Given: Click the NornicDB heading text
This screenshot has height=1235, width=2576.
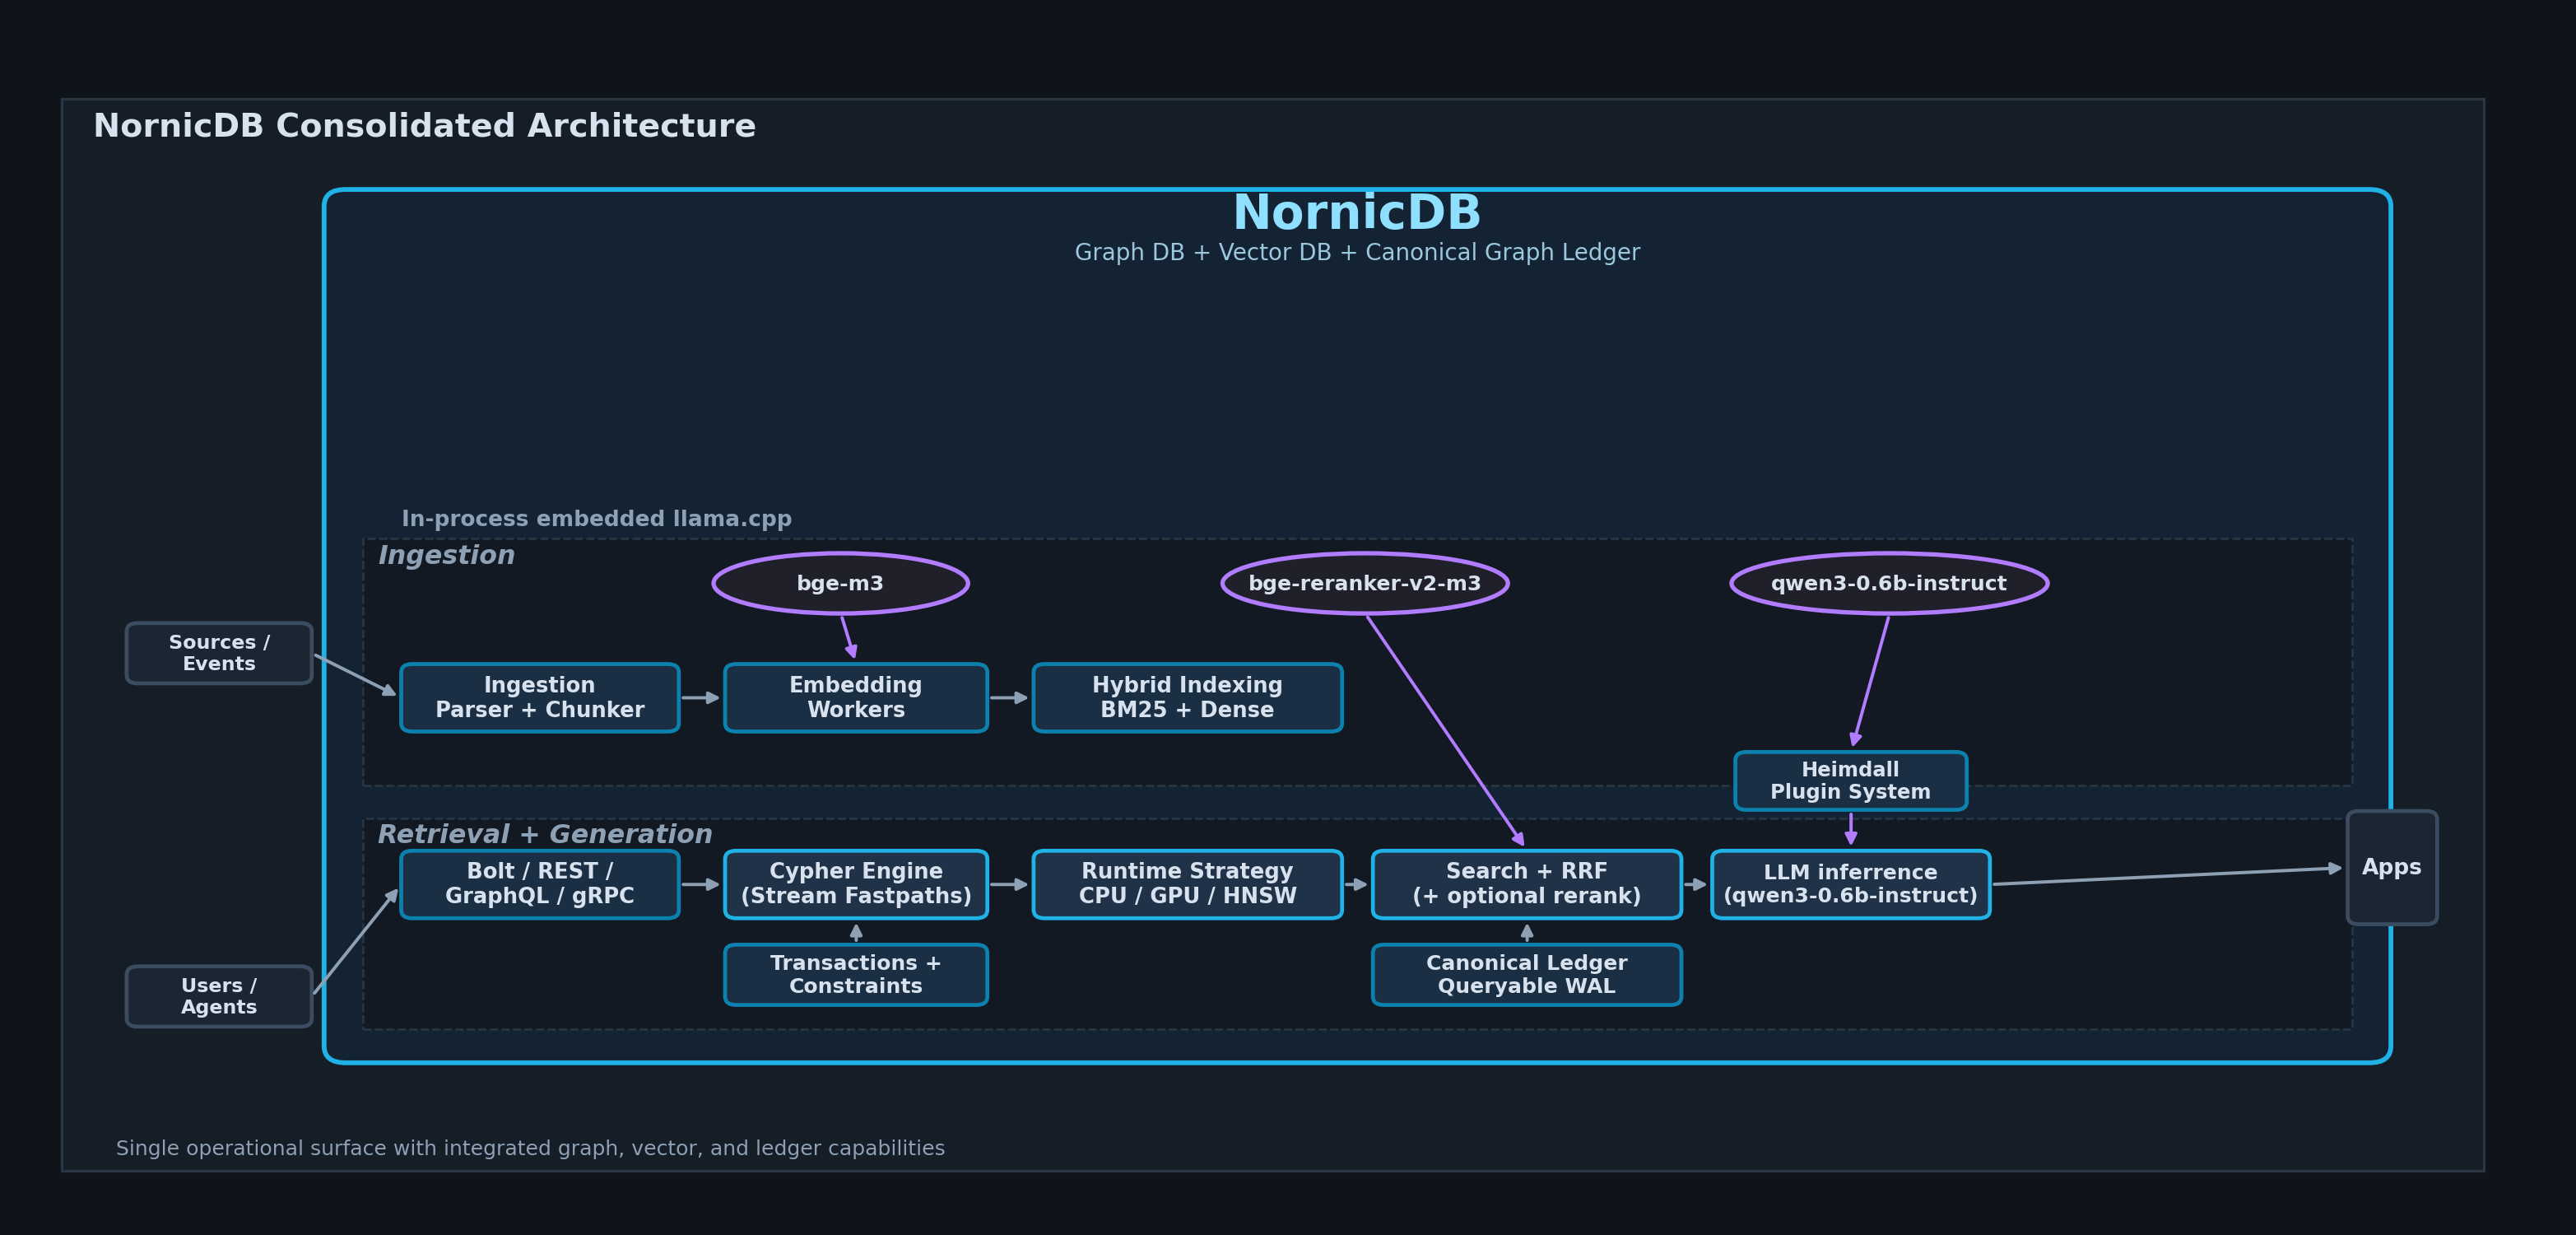Looking at the screenshot, I should 1357,213.
